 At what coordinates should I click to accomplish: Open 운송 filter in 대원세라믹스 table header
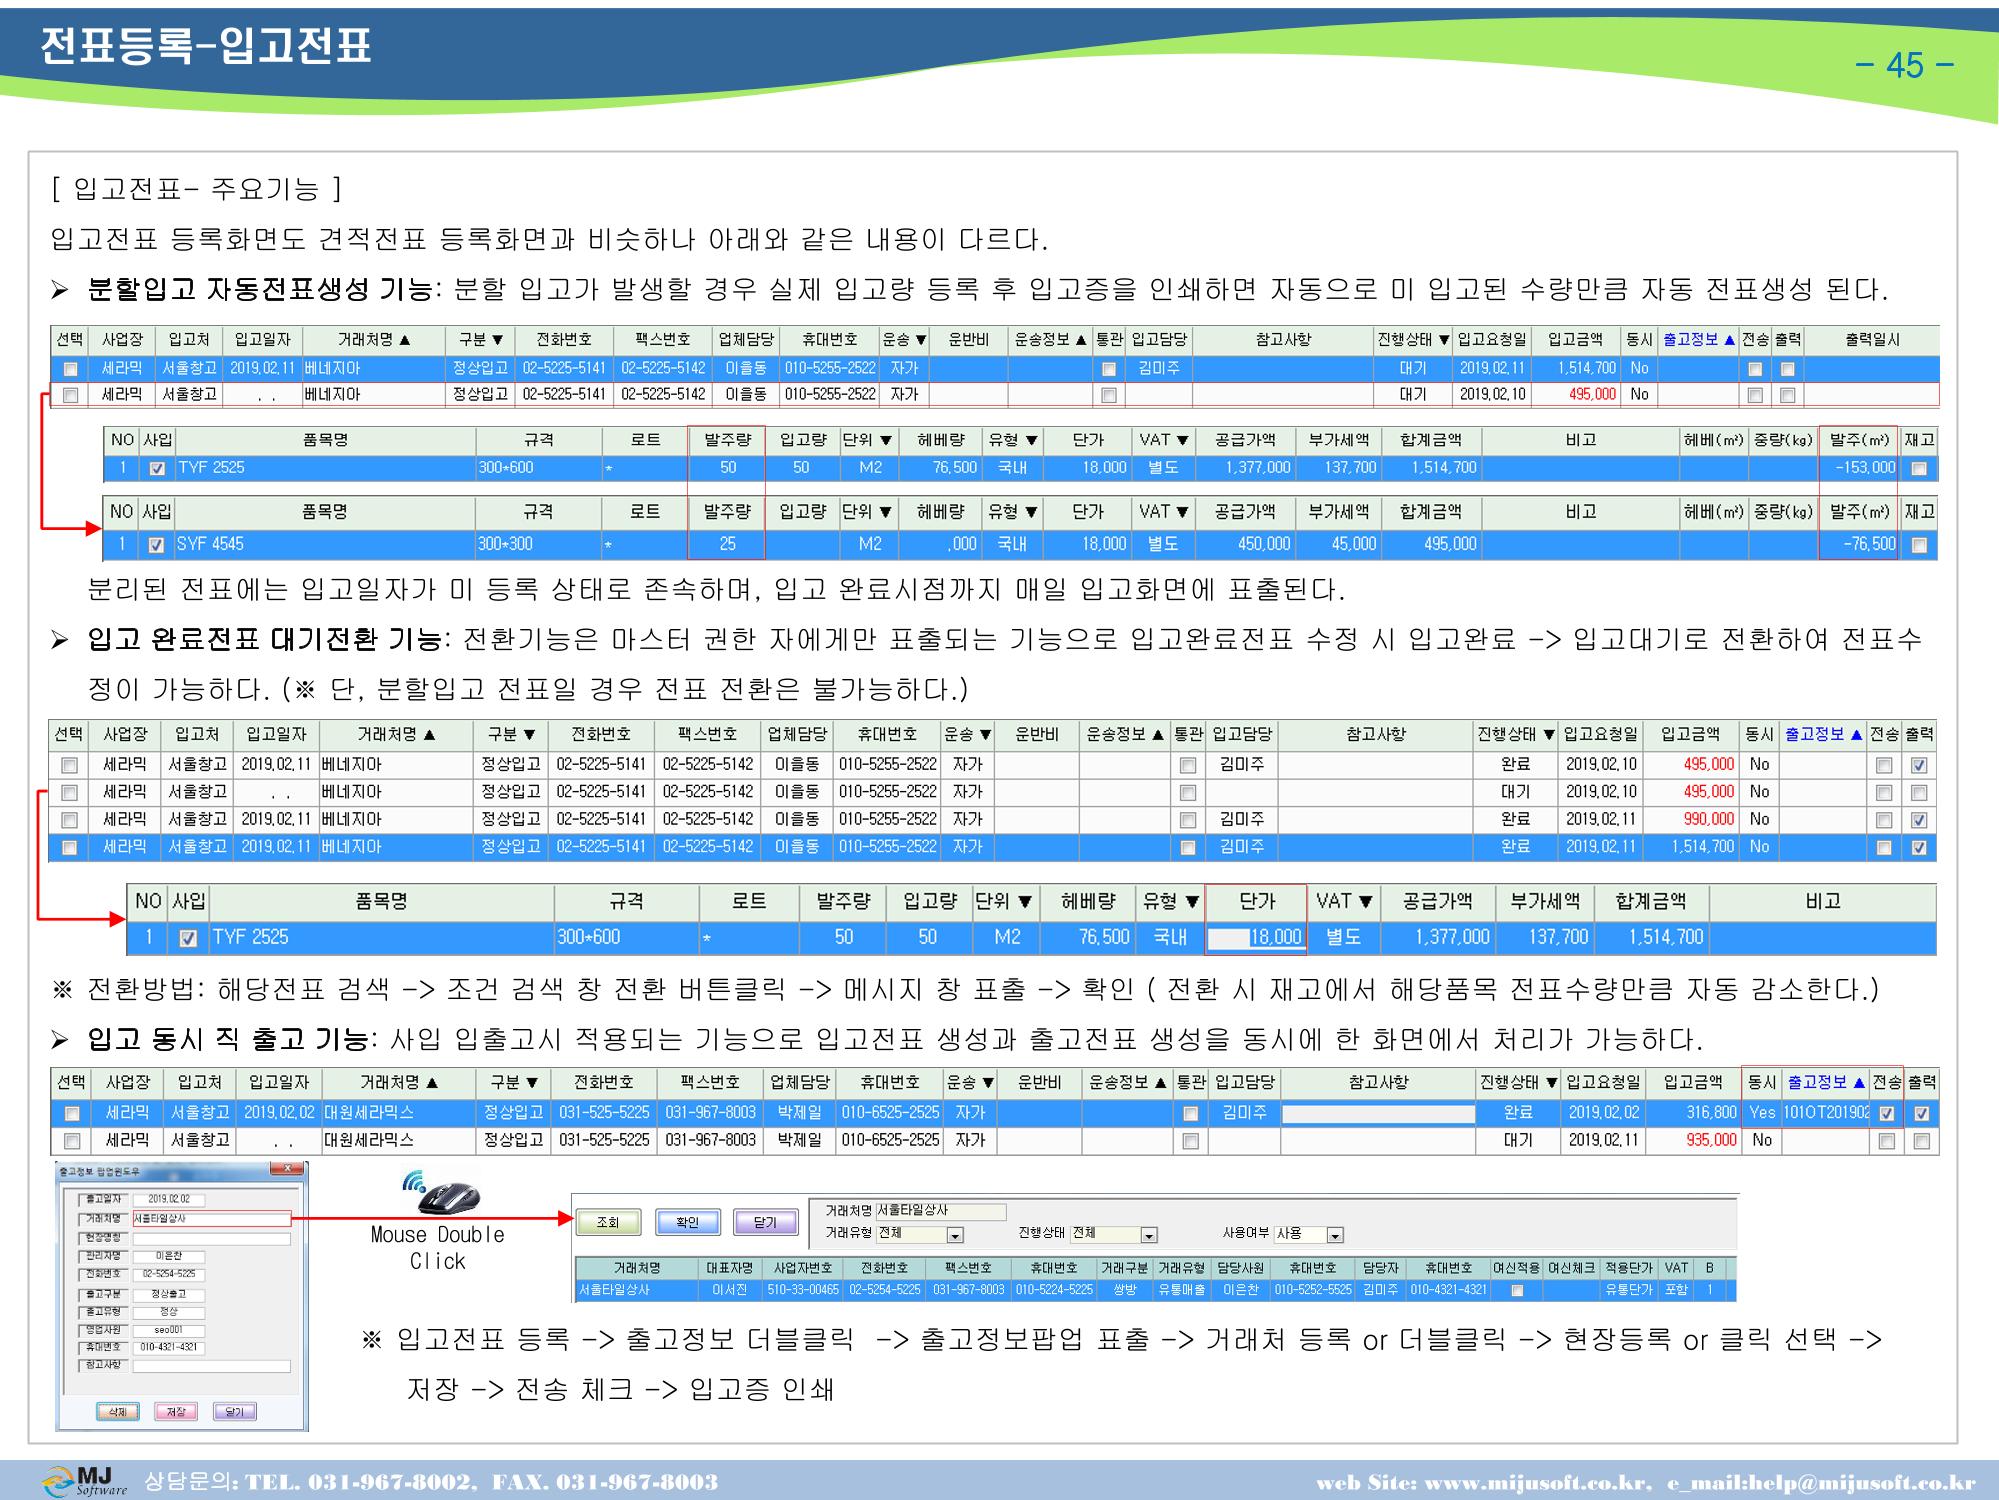point(969,1082)
